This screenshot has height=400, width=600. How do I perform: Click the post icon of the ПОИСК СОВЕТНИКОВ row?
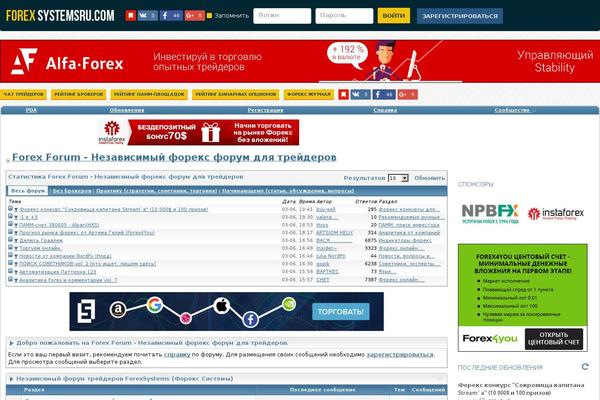10,263
